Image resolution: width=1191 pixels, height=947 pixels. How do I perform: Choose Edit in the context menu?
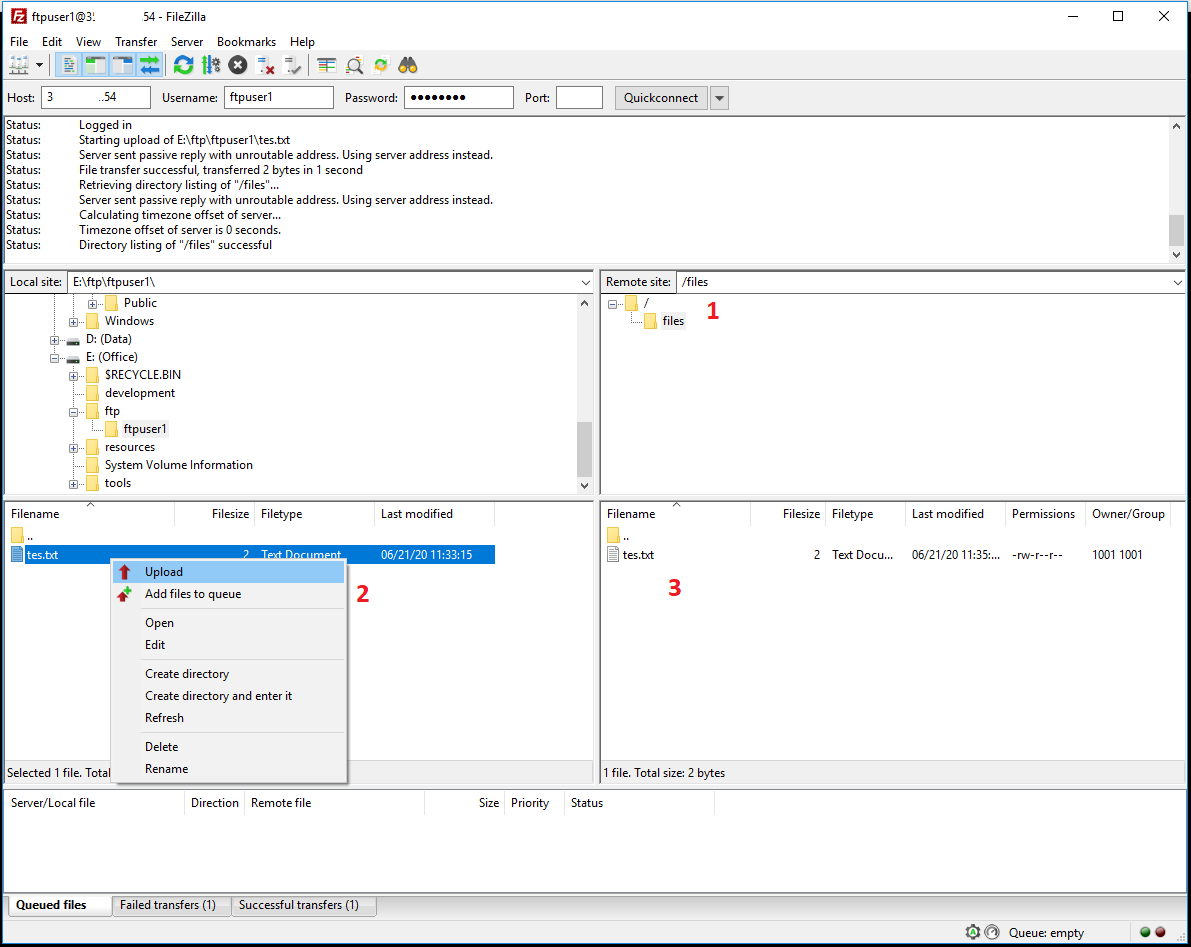tap(229, 645)
